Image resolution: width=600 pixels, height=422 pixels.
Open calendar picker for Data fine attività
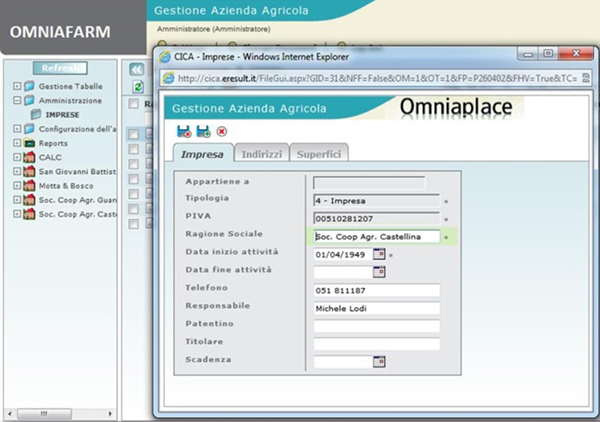(x=379, y=271)
